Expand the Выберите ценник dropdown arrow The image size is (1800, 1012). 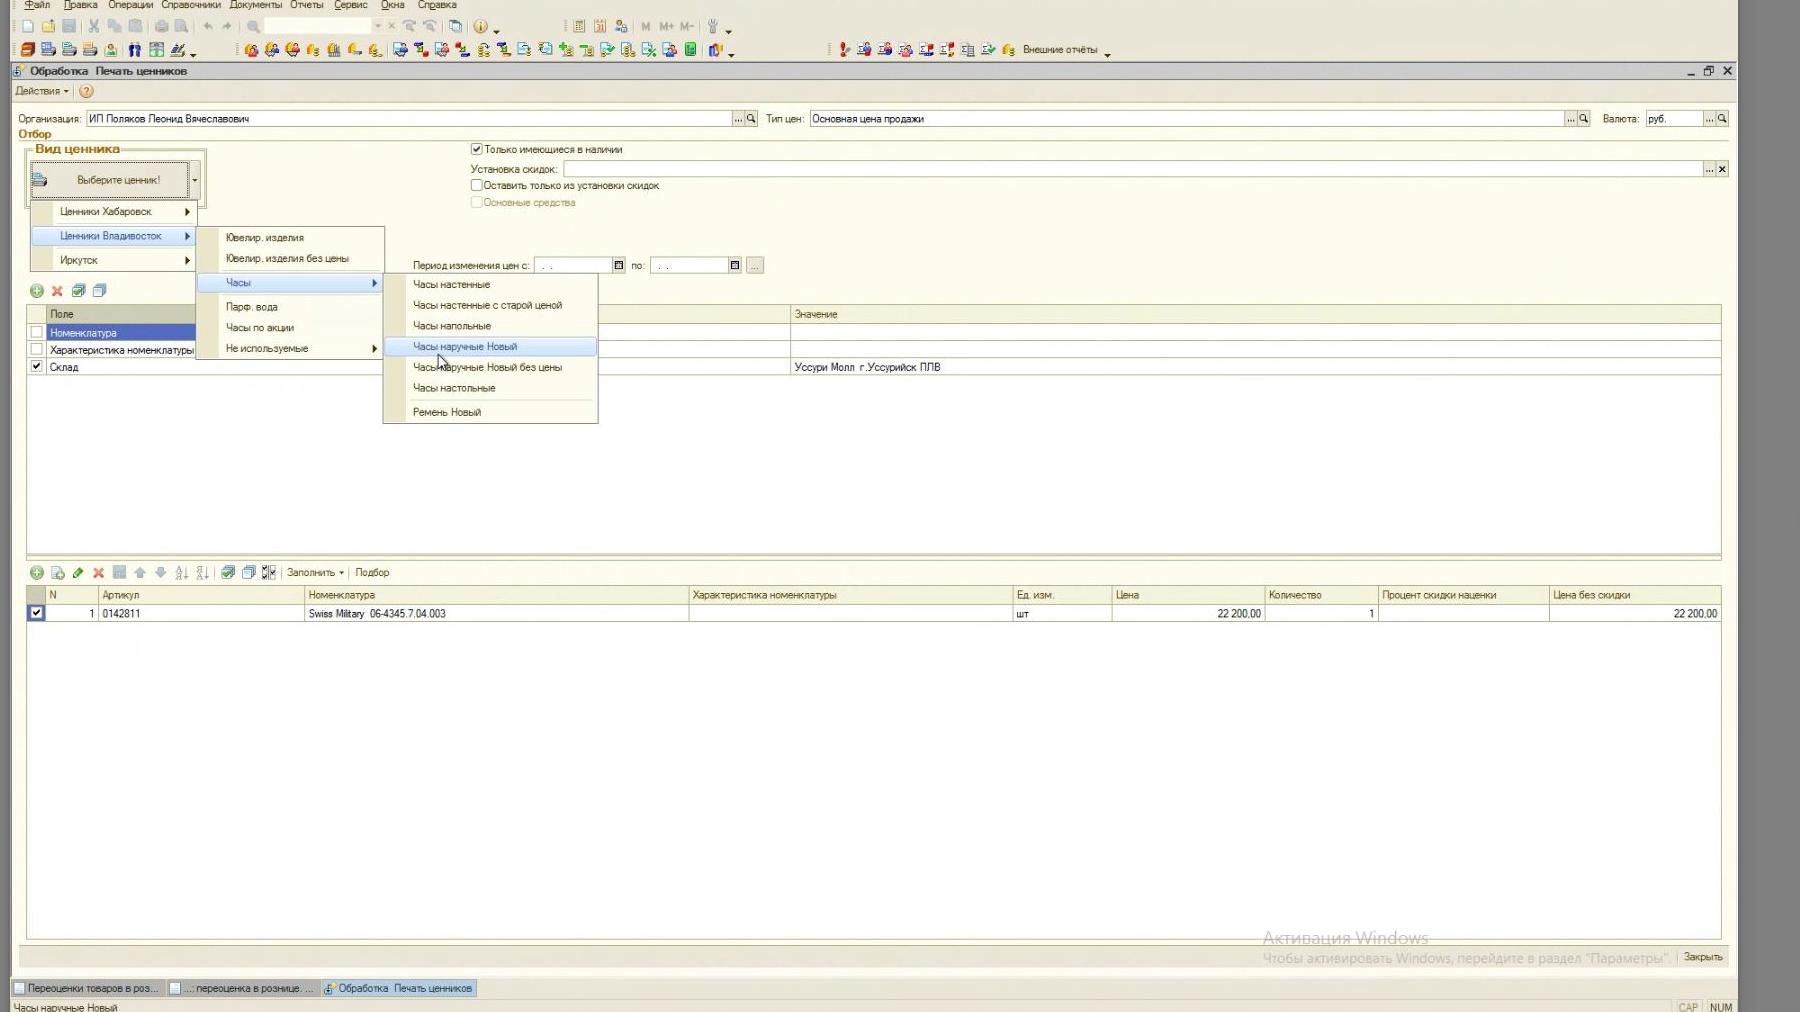[x=195, y=180]
